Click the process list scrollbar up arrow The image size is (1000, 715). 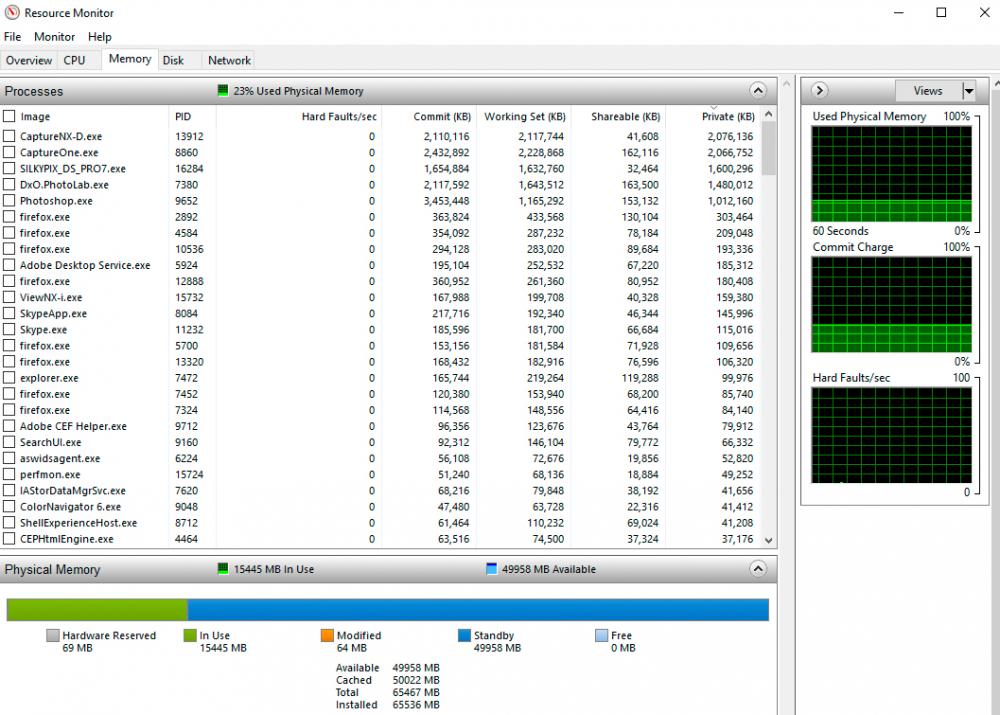tap(769, 114)
